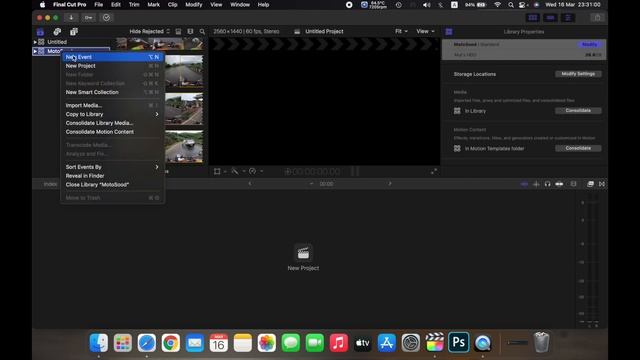
Task: Click Consolidate beside In Motion Templates folder
Action: (x=578, y=148)
